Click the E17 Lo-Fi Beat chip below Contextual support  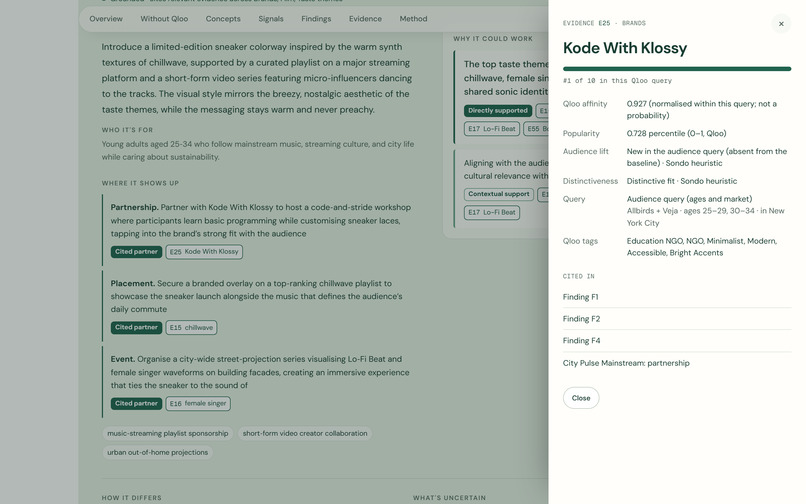492,212
